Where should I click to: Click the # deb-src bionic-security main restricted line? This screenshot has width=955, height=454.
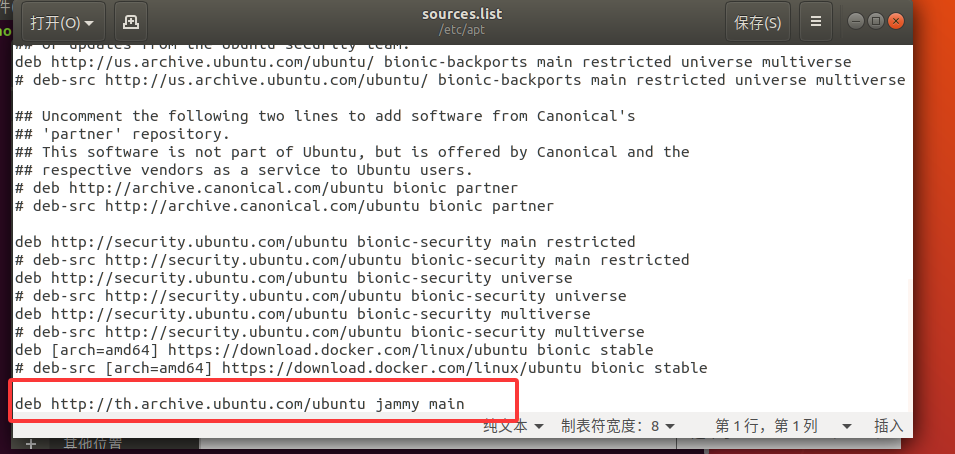click(x=352, y=260)
